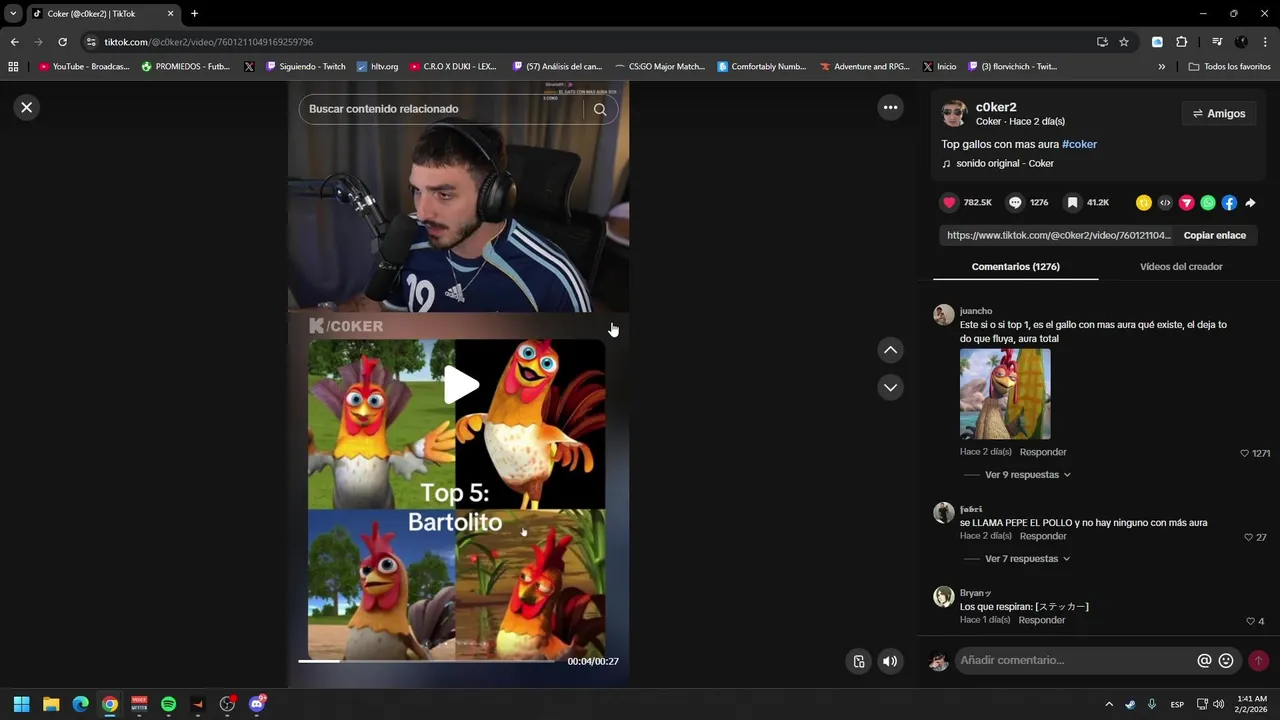The width and height of the screenshot is (1280, 720).
Task: Click the embed code icon
Action: pyautogui.click(x=1165, y=203)
